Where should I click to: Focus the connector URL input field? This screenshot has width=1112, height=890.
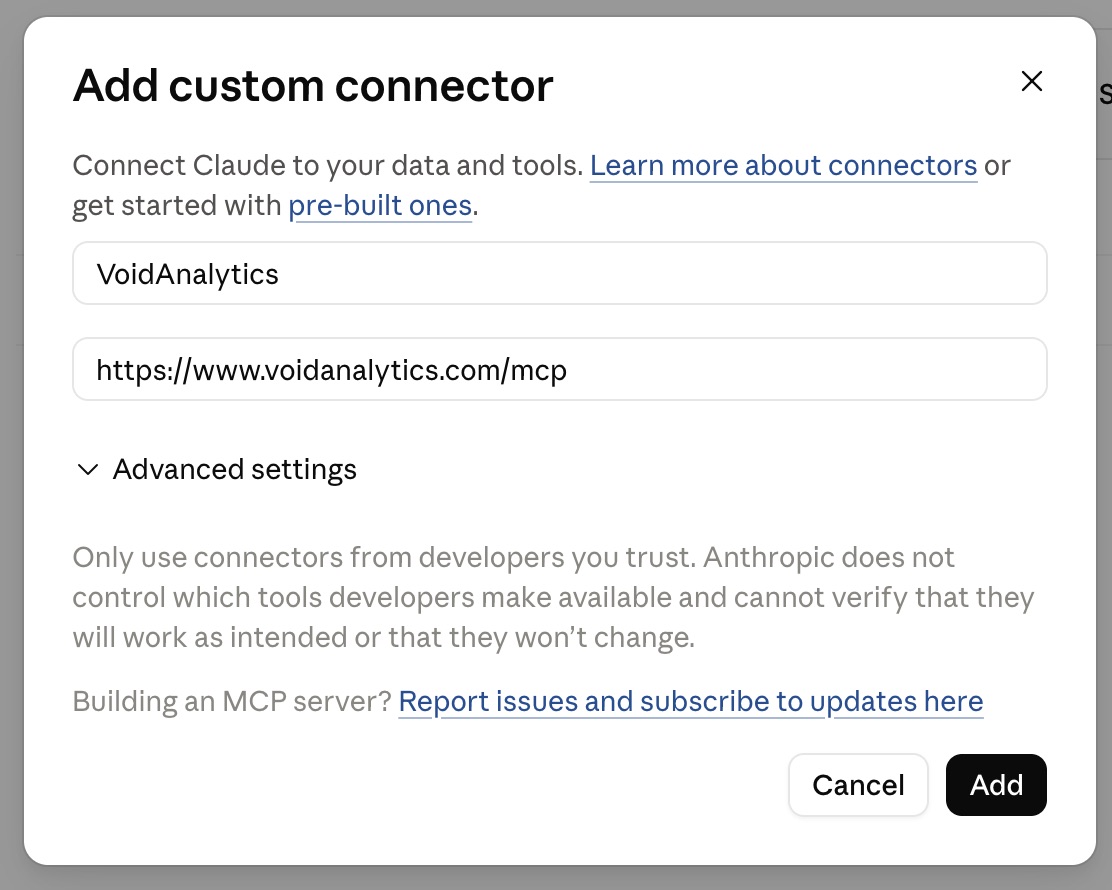[560, 369]
